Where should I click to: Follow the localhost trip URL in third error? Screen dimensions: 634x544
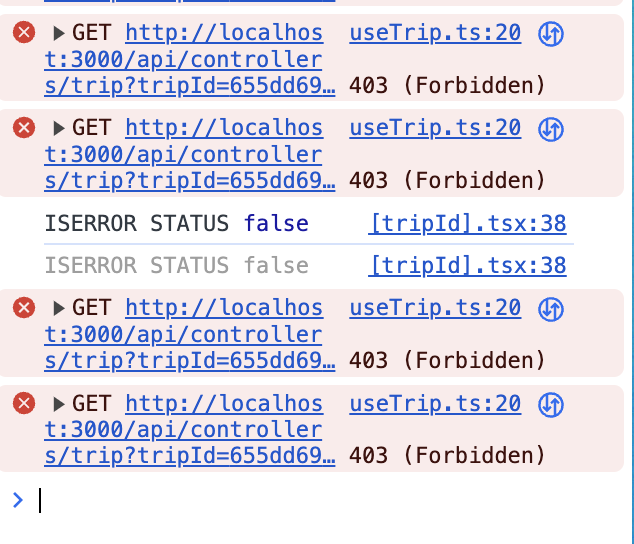click(190, 334)
